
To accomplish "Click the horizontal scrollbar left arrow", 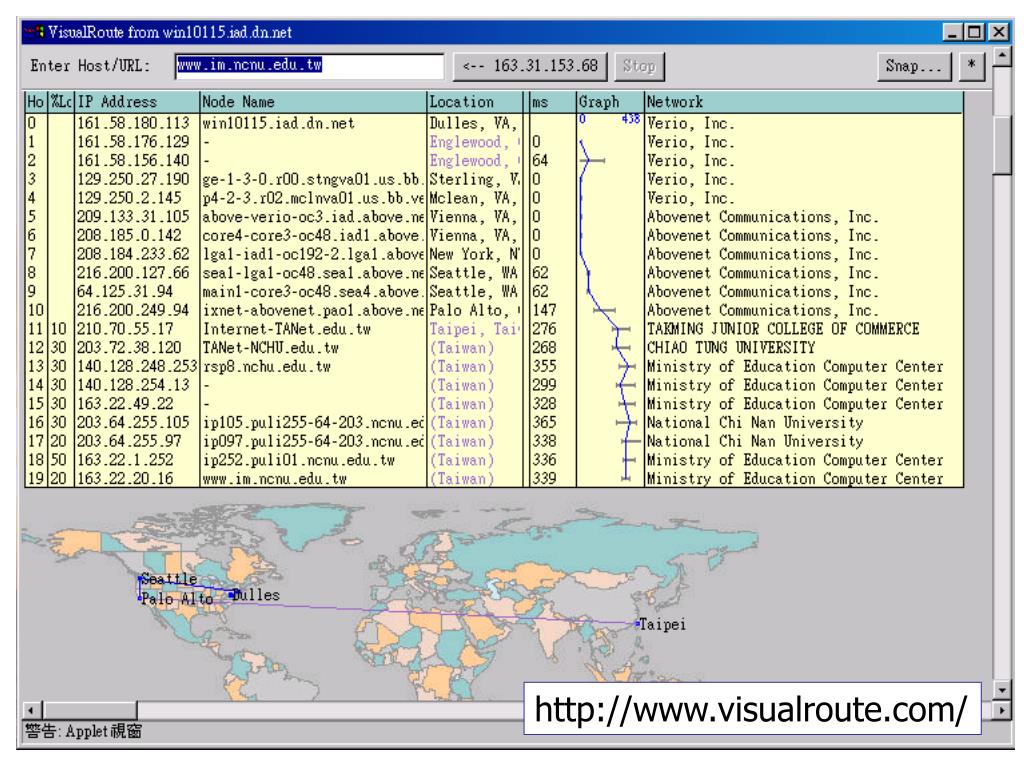I will click(x=32, y=710).
